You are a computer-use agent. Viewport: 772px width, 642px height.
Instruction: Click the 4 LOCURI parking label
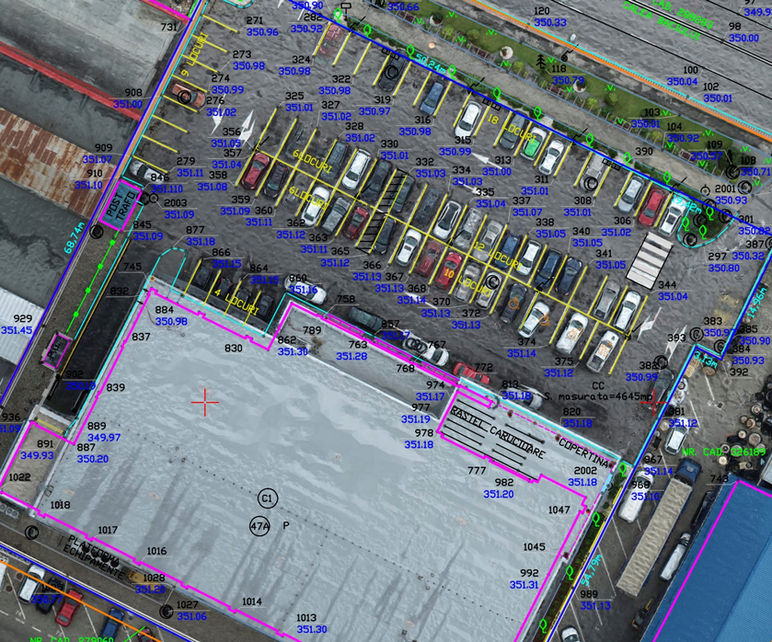tap(236, 302)
